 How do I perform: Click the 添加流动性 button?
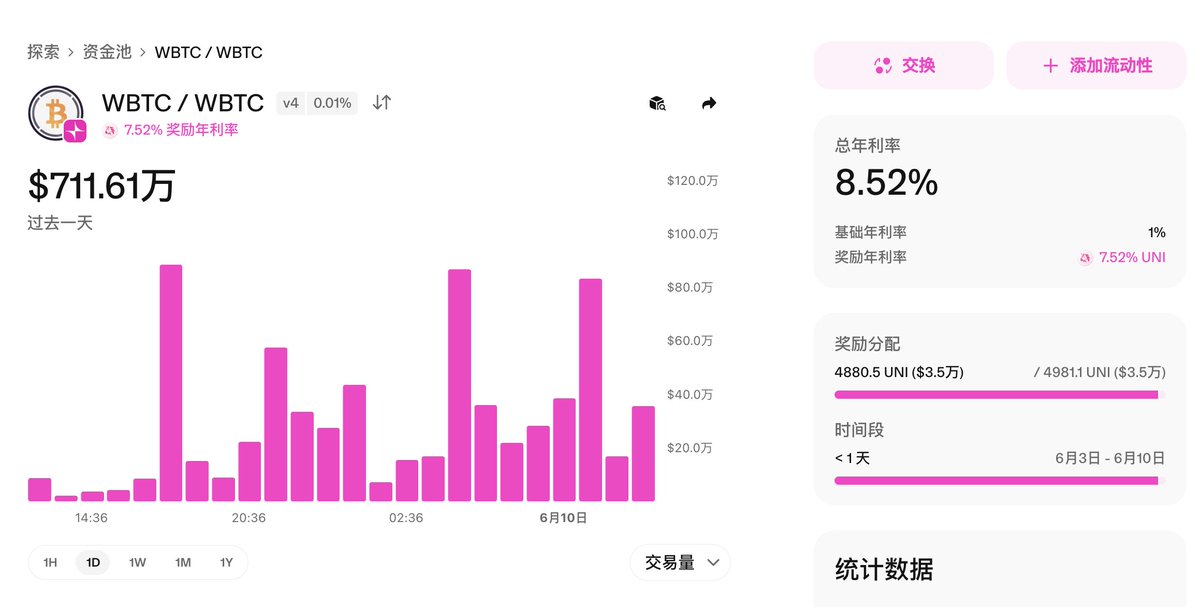1096,66
